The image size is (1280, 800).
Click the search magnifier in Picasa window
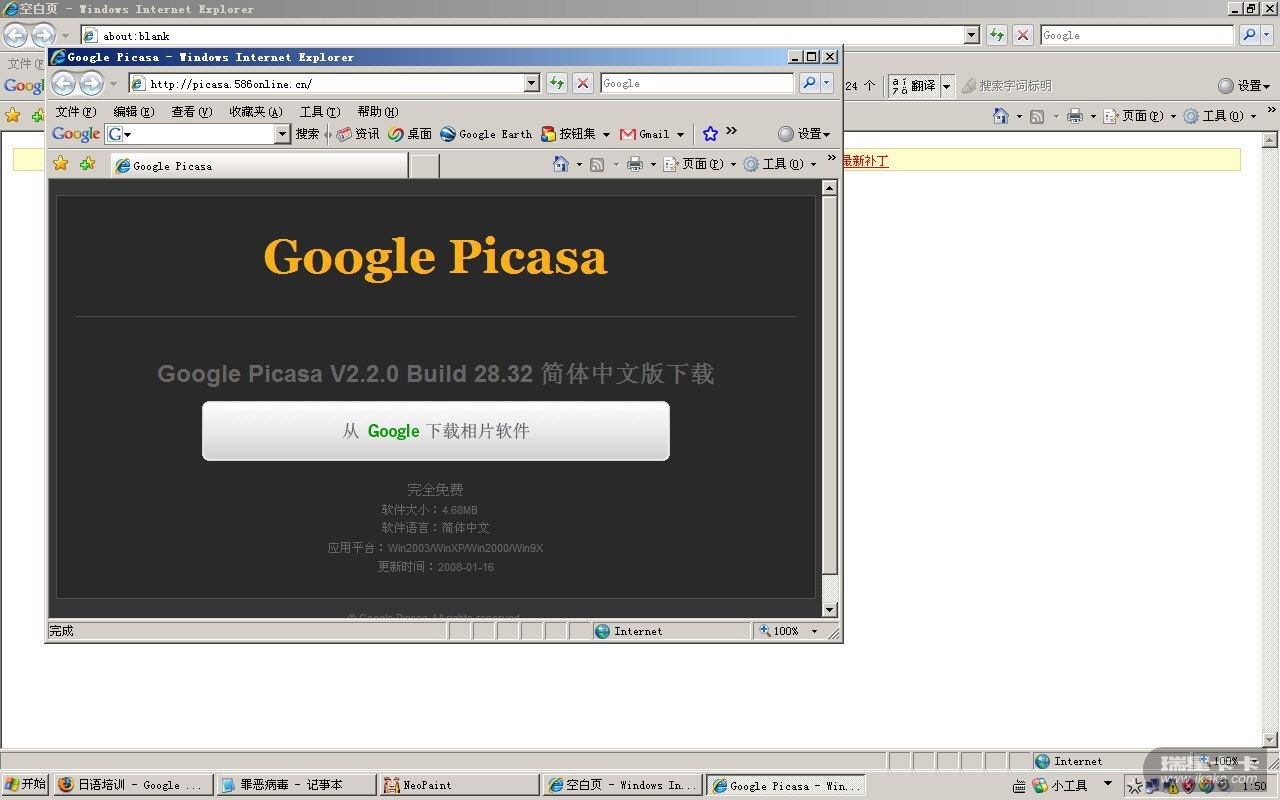click(809, 83)
